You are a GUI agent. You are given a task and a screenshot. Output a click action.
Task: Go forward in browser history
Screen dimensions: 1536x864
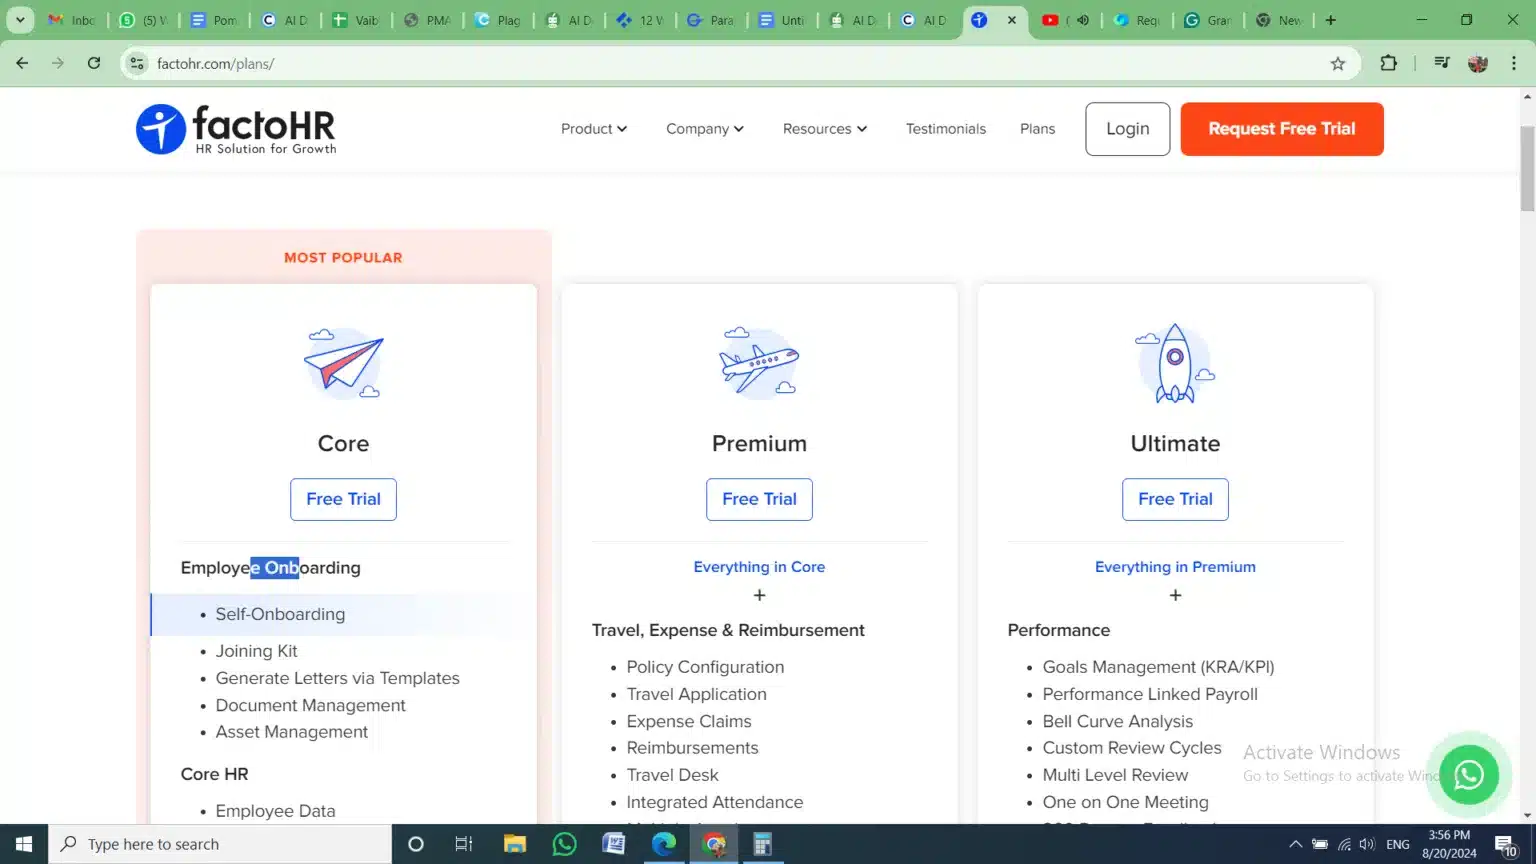[58, 63]
